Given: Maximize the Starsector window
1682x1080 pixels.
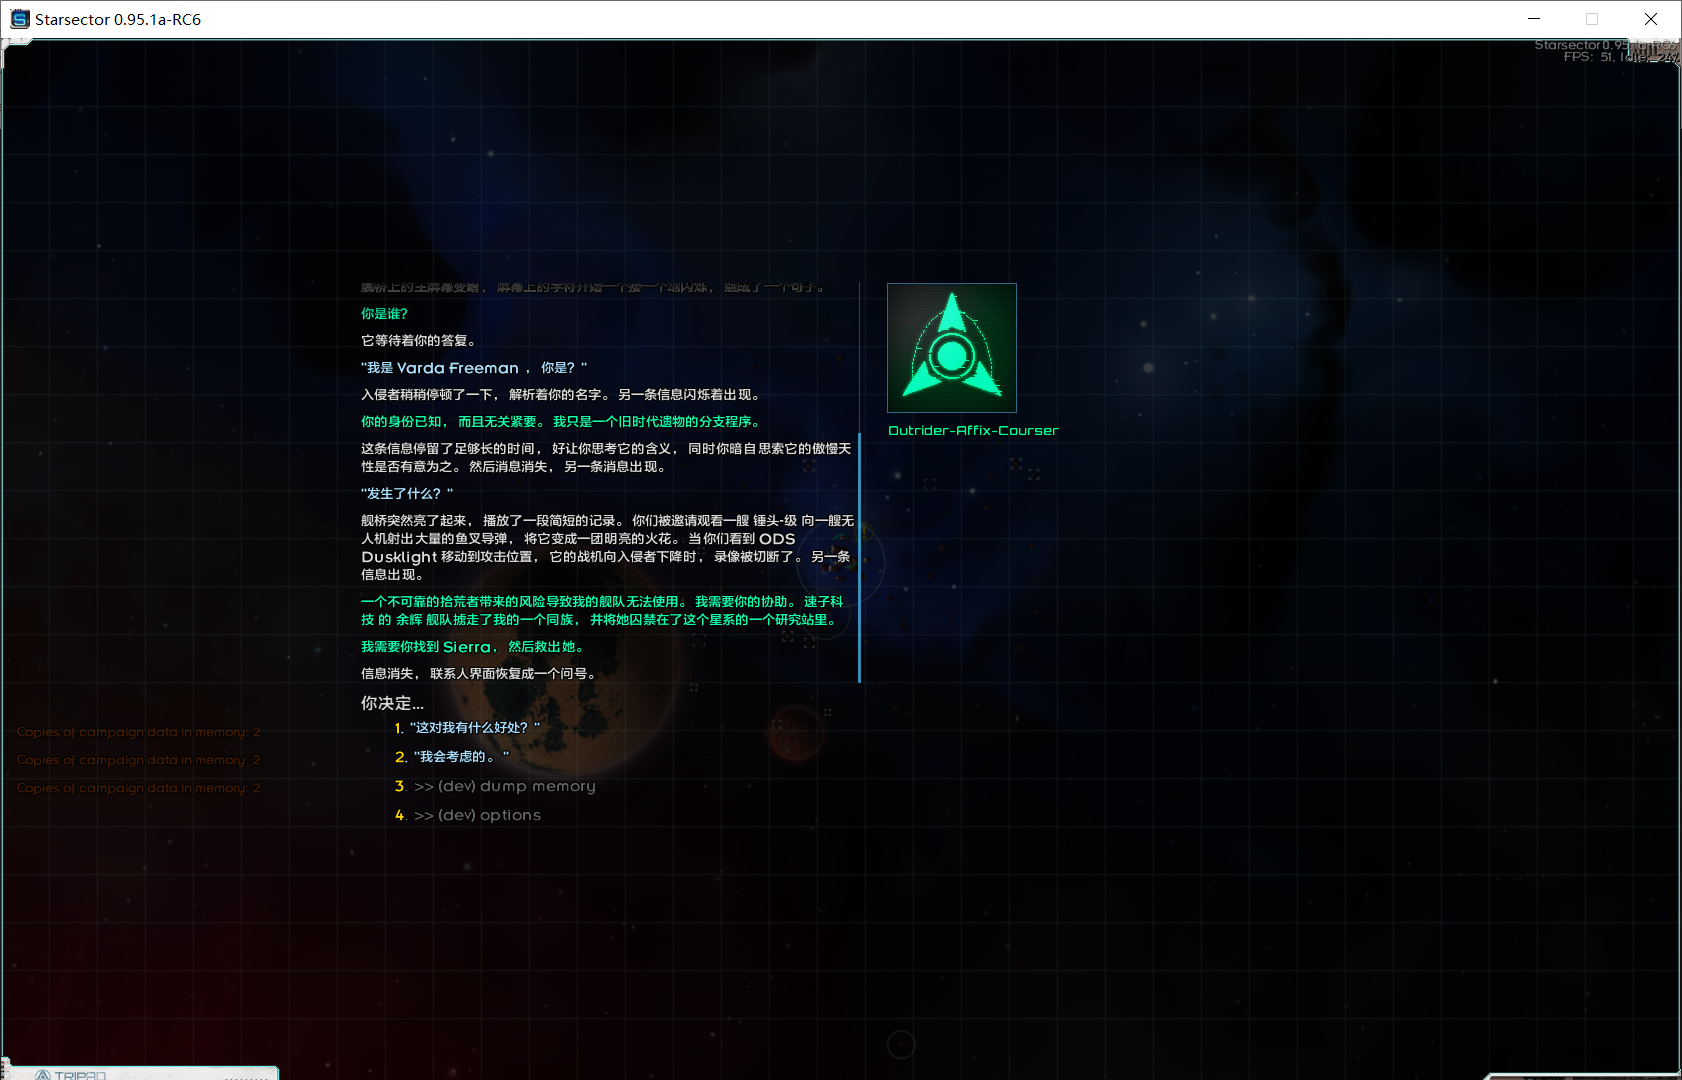Looking at the screenshot, I should coord(1591,19).
